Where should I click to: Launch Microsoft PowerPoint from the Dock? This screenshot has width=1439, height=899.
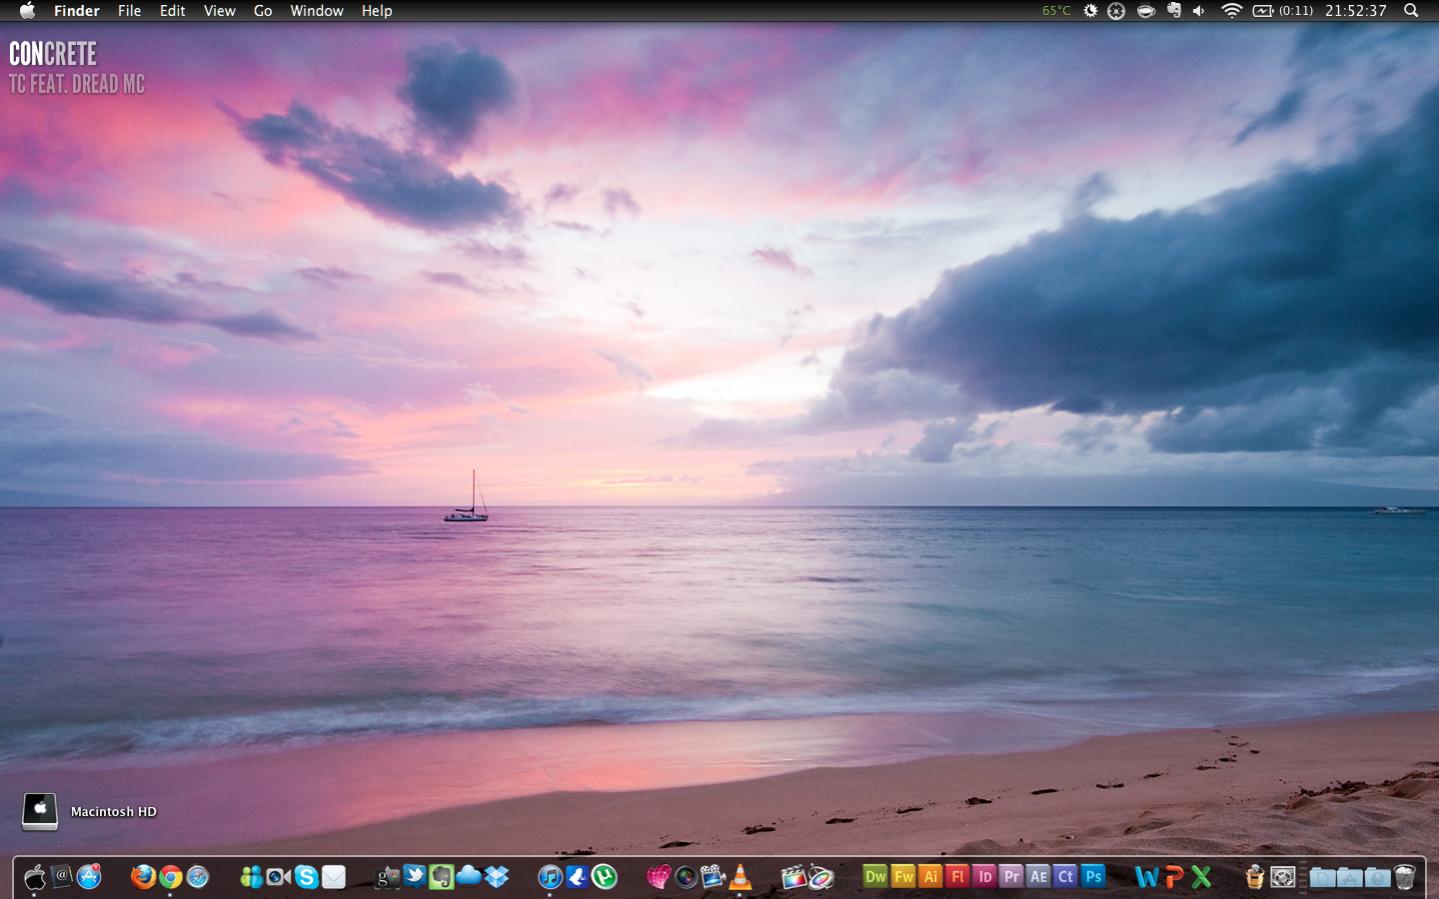[x=1174, y=877]
